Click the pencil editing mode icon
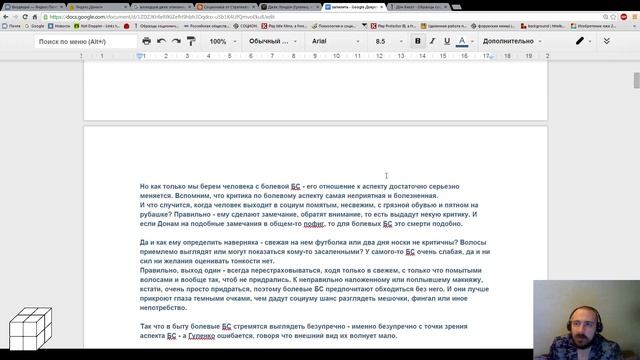The width and height of the screenshot is (640, 360). (x=580, y=41)
